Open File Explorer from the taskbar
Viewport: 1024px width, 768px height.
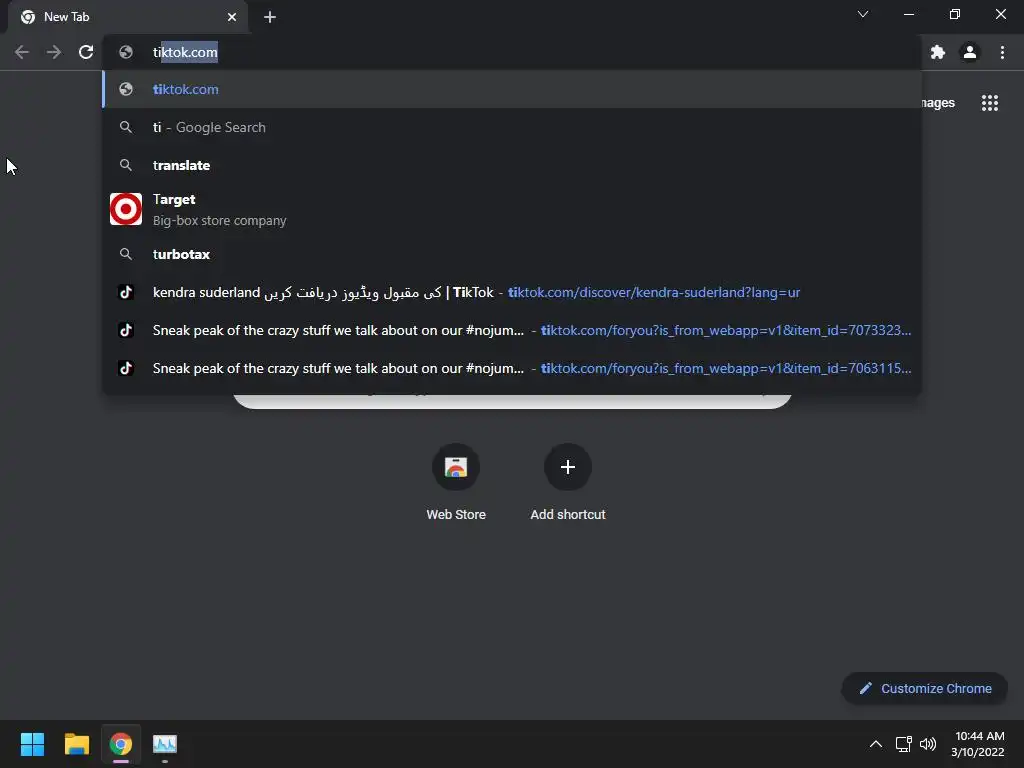click(x=76, y=744)
